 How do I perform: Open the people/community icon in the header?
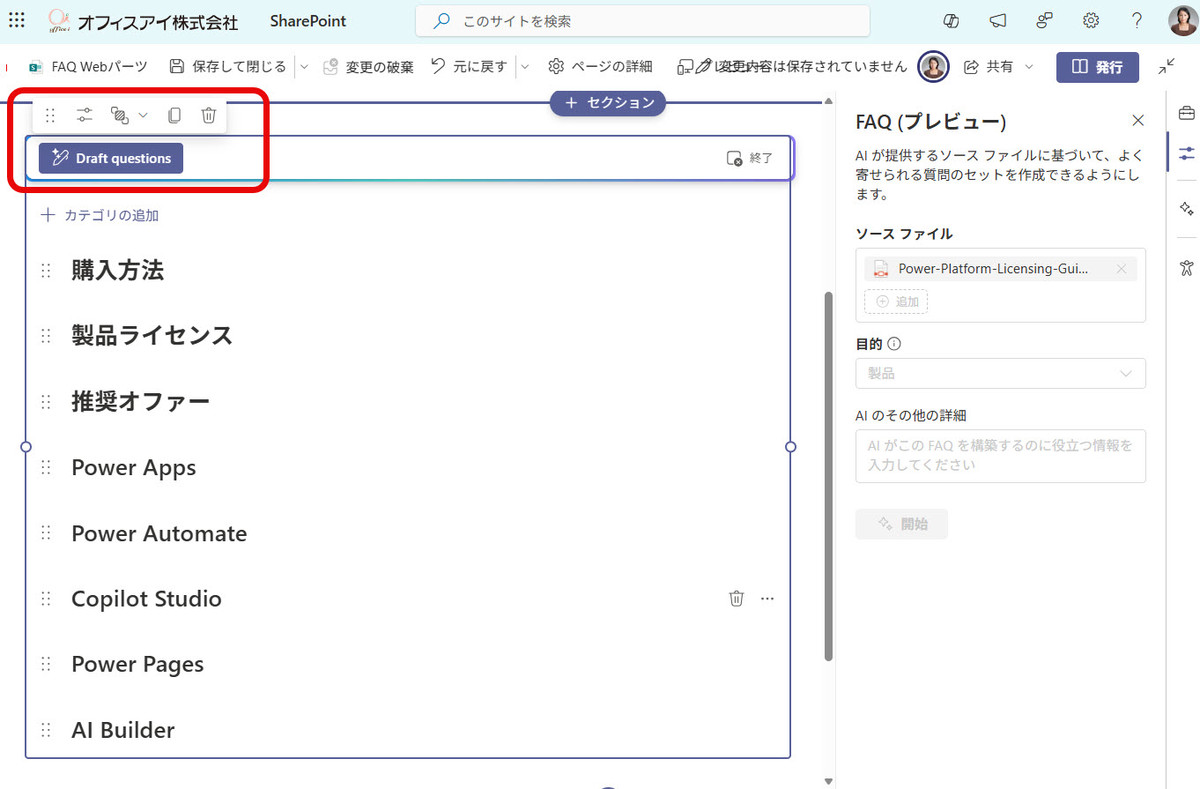[1045, 21]
